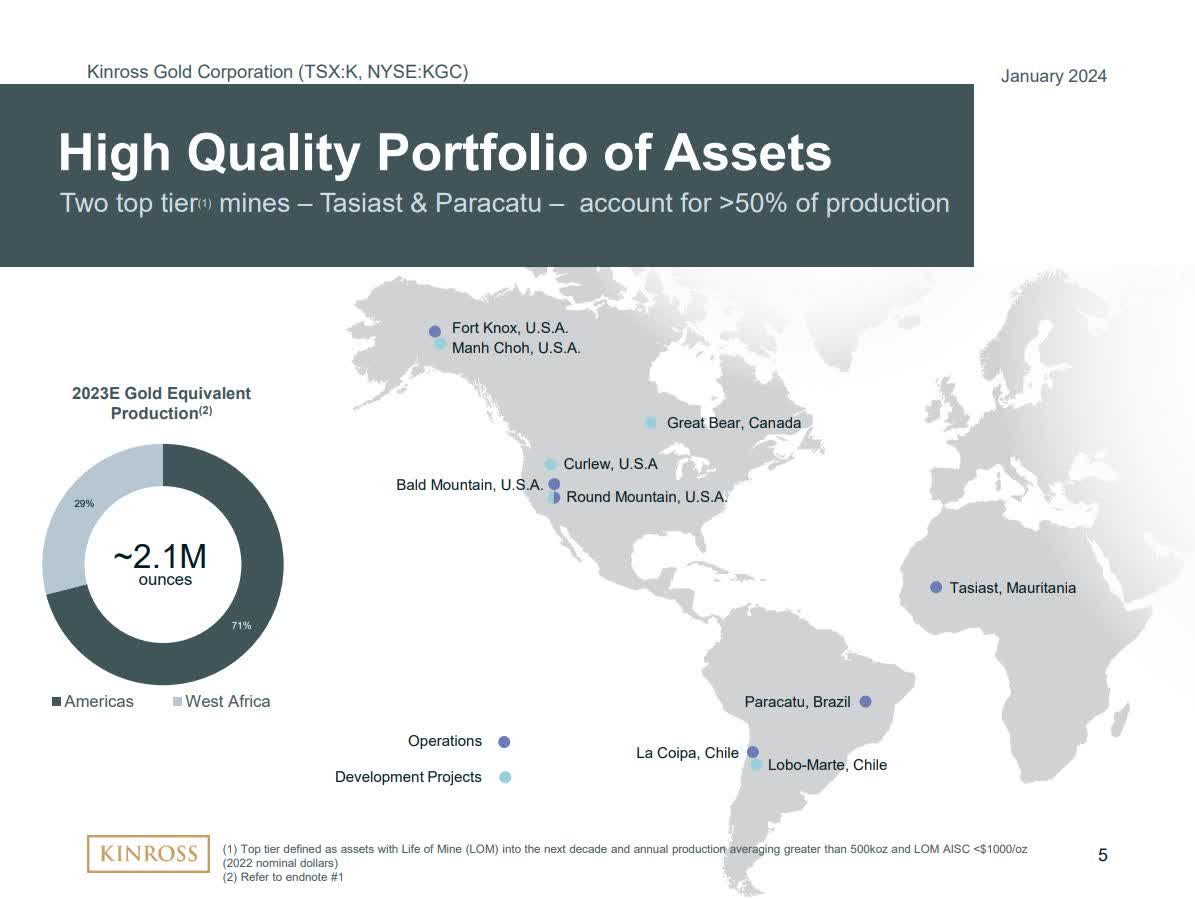Click the Round Mountain, U.S.A. marker
Image resolution: width=1195 pixels, height=899 pixels.
tap(557, 496)
